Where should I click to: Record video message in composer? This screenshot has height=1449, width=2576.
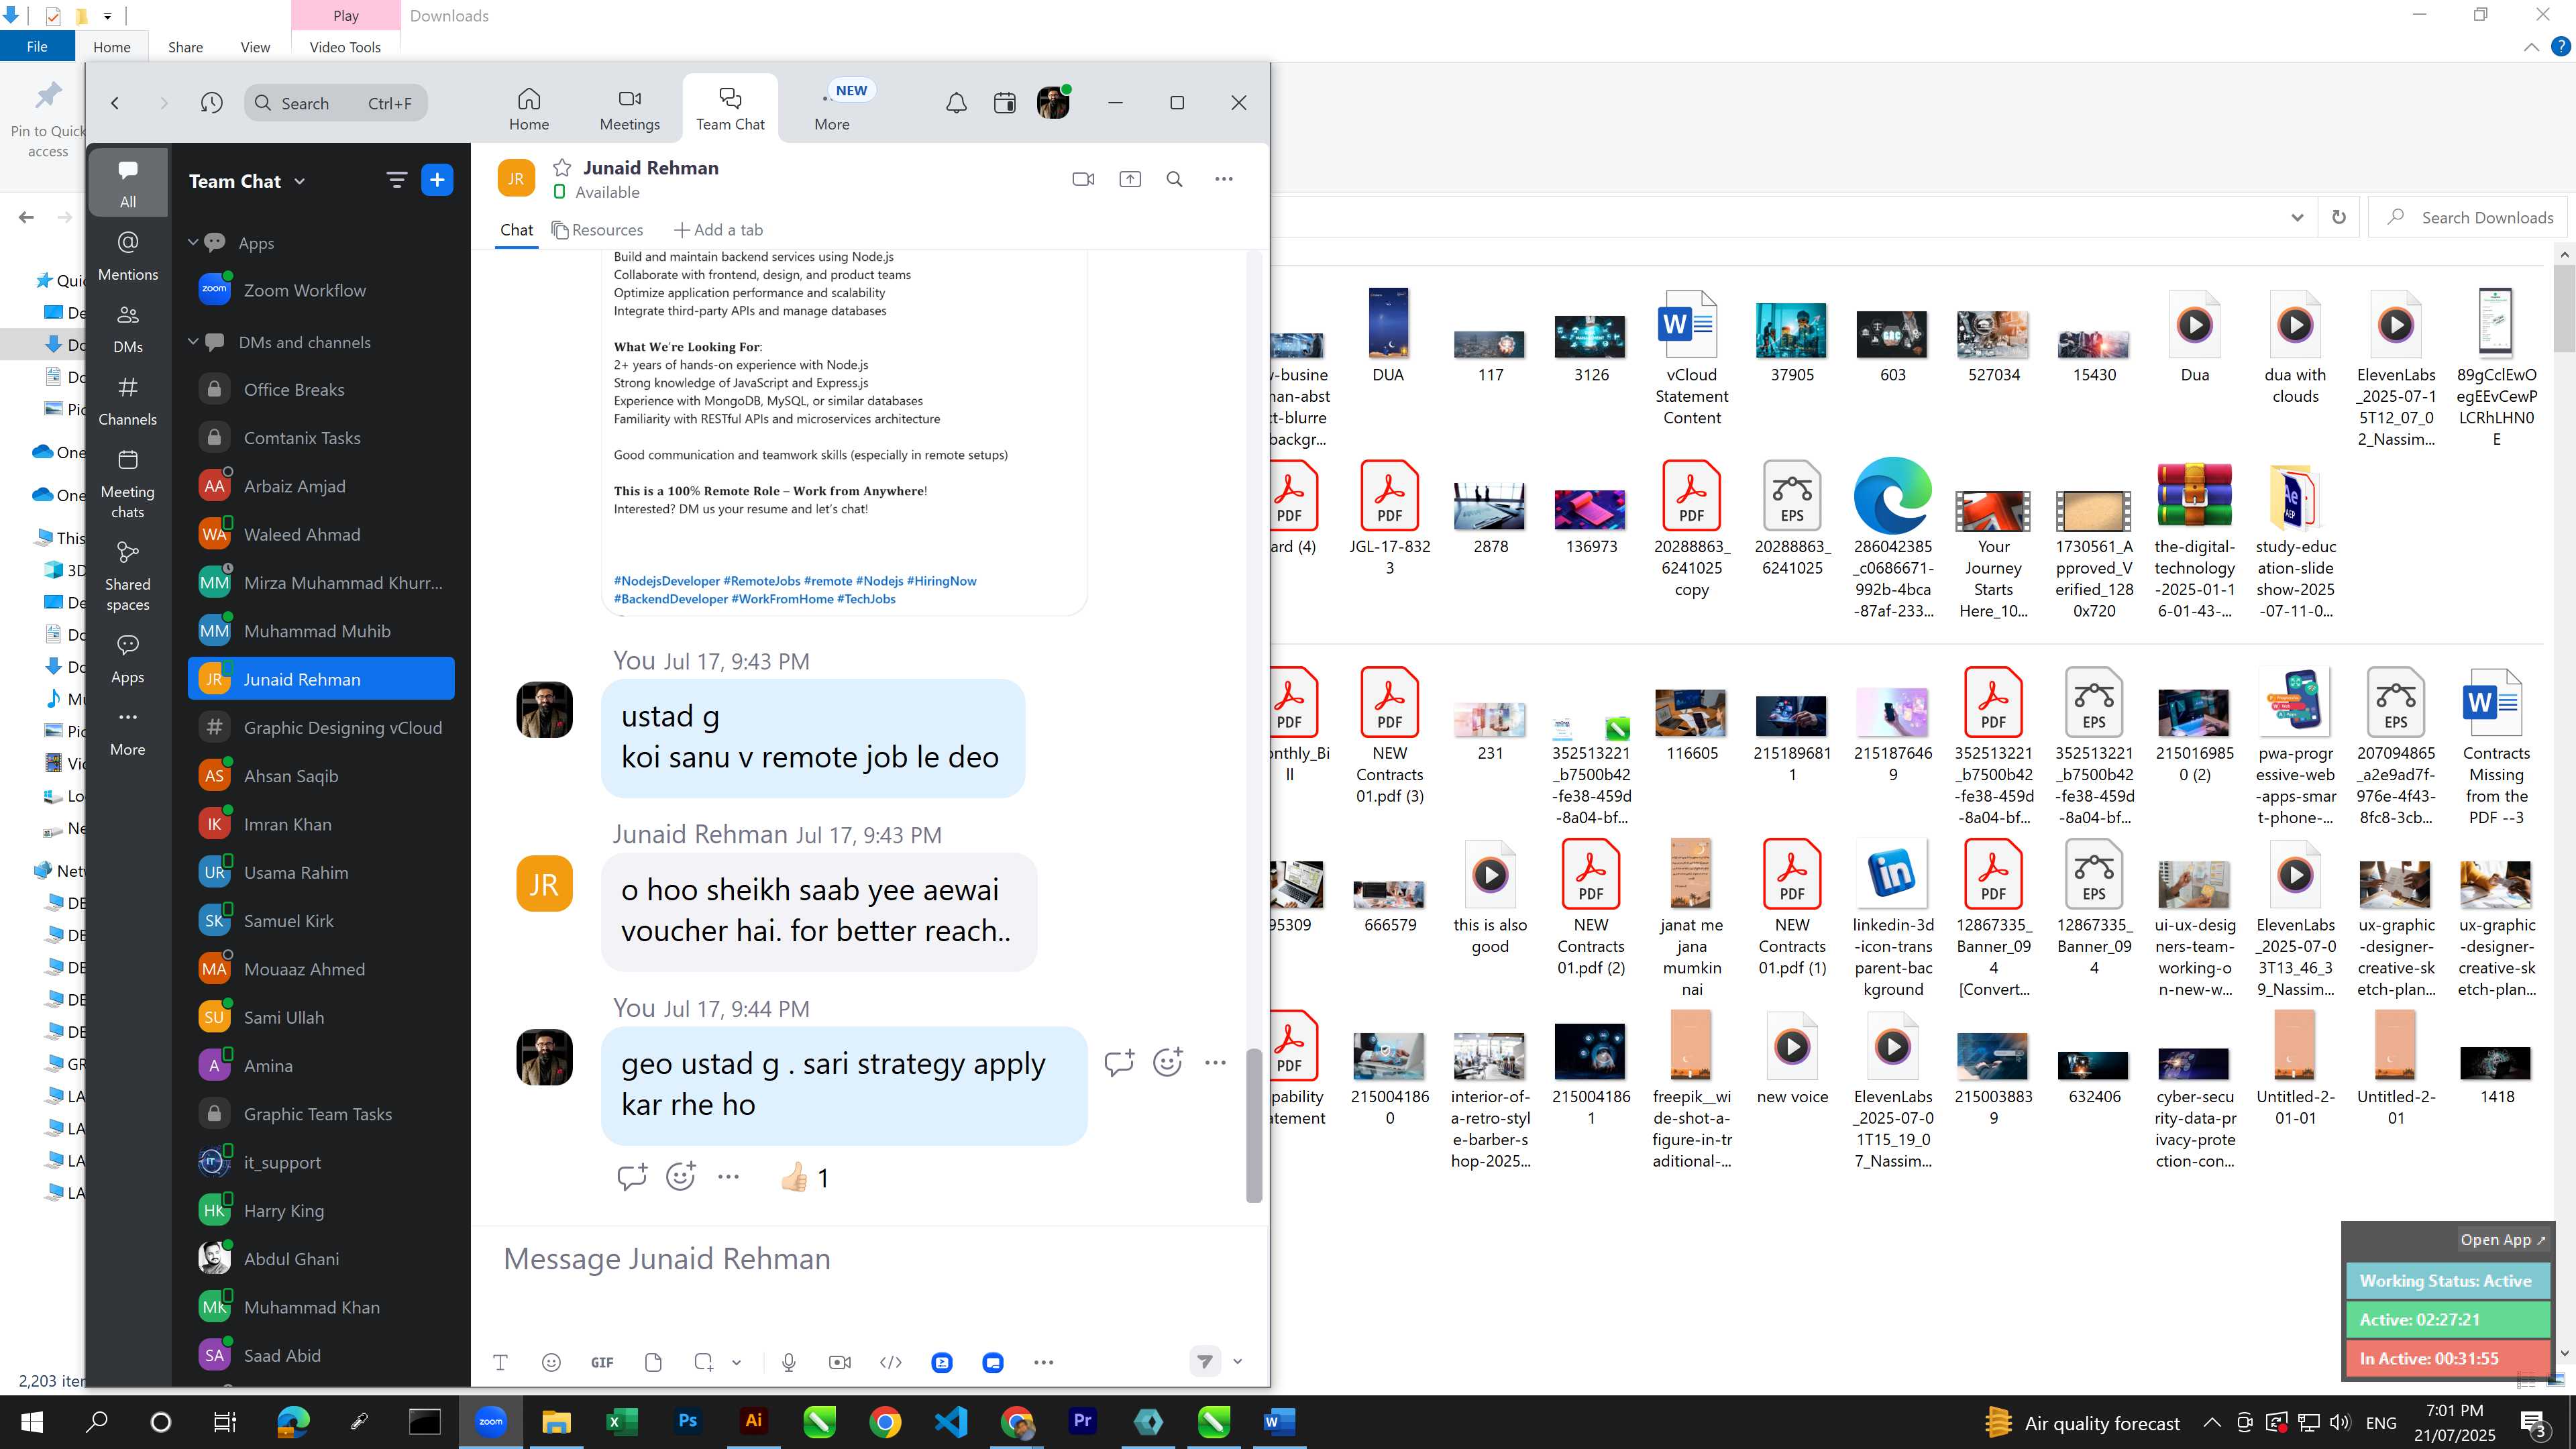[x=840, y=1362]
